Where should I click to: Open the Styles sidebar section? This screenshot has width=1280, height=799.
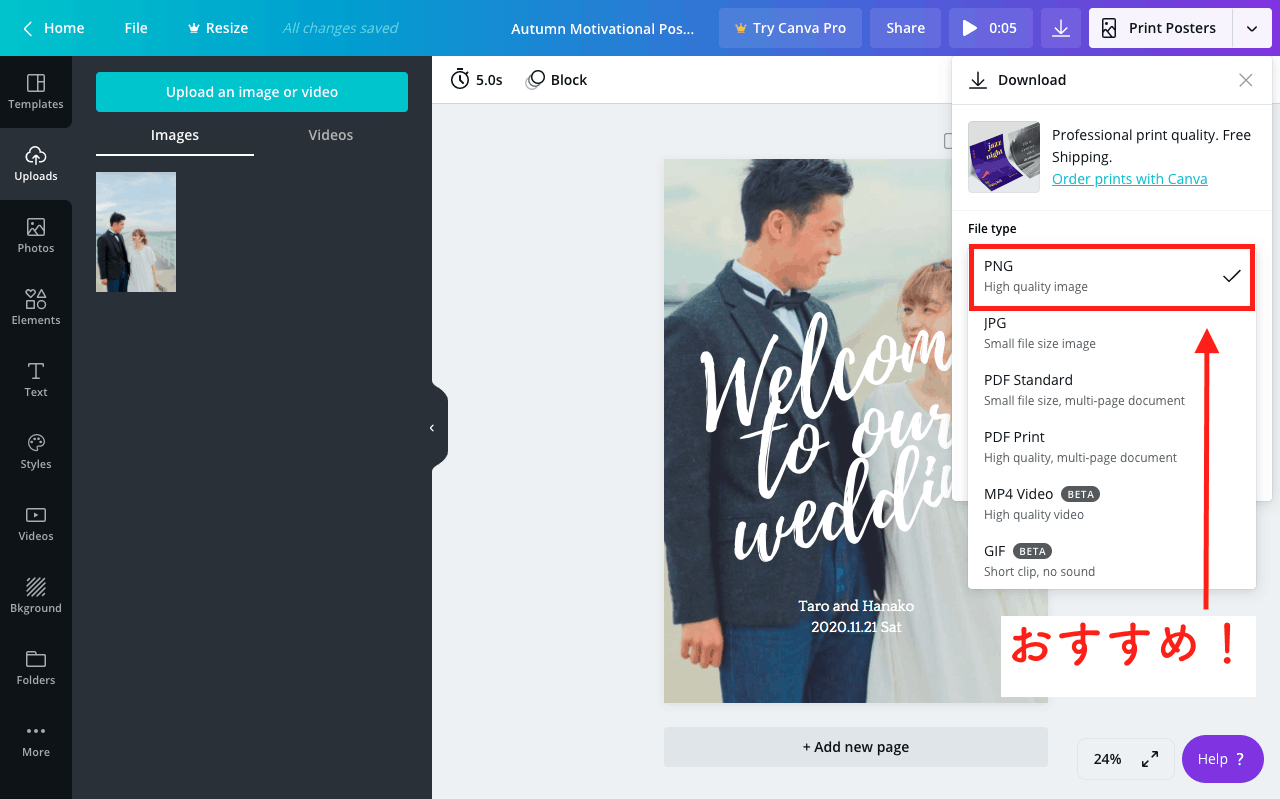[x=36, y=451]
